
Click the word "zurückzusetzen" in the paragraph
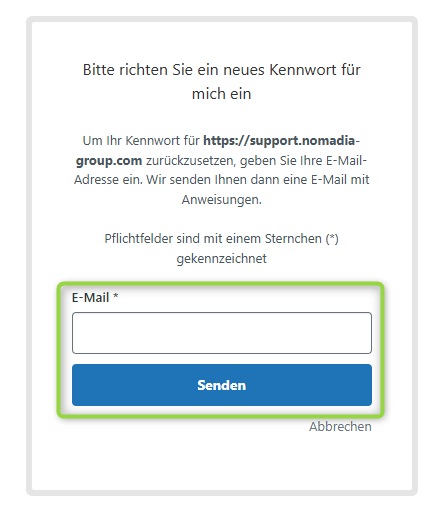191,161
